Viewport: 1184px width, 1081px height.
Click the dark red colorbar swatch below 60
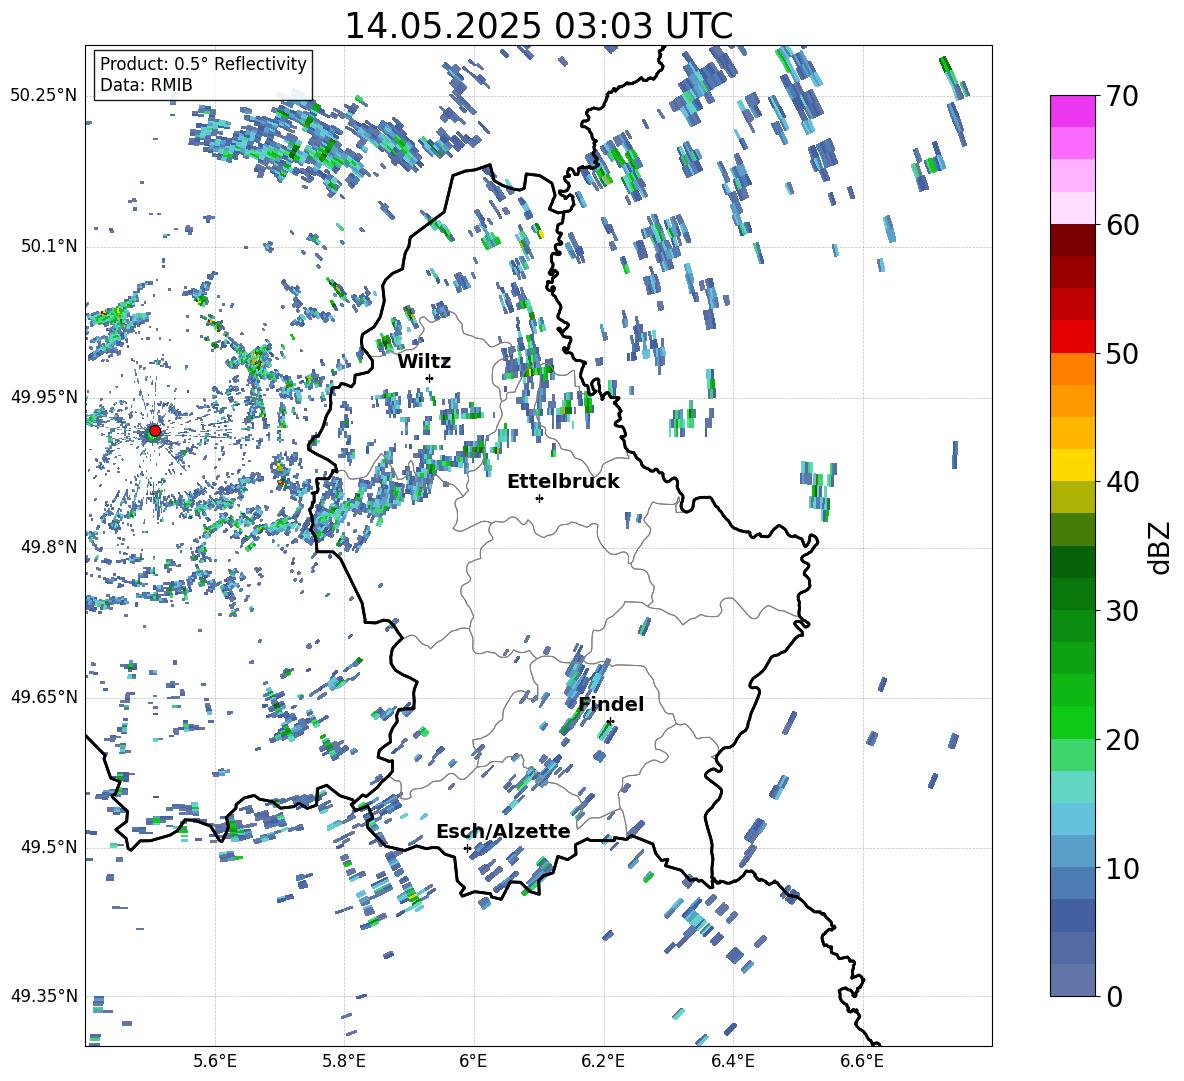point(1072,240)
